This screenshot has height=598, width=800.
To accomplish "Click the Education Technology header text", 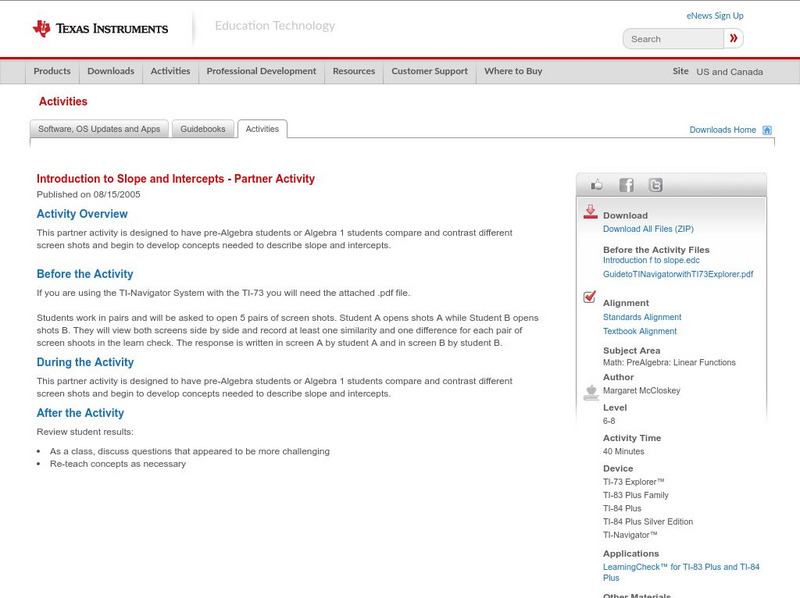I will (275, 26).
